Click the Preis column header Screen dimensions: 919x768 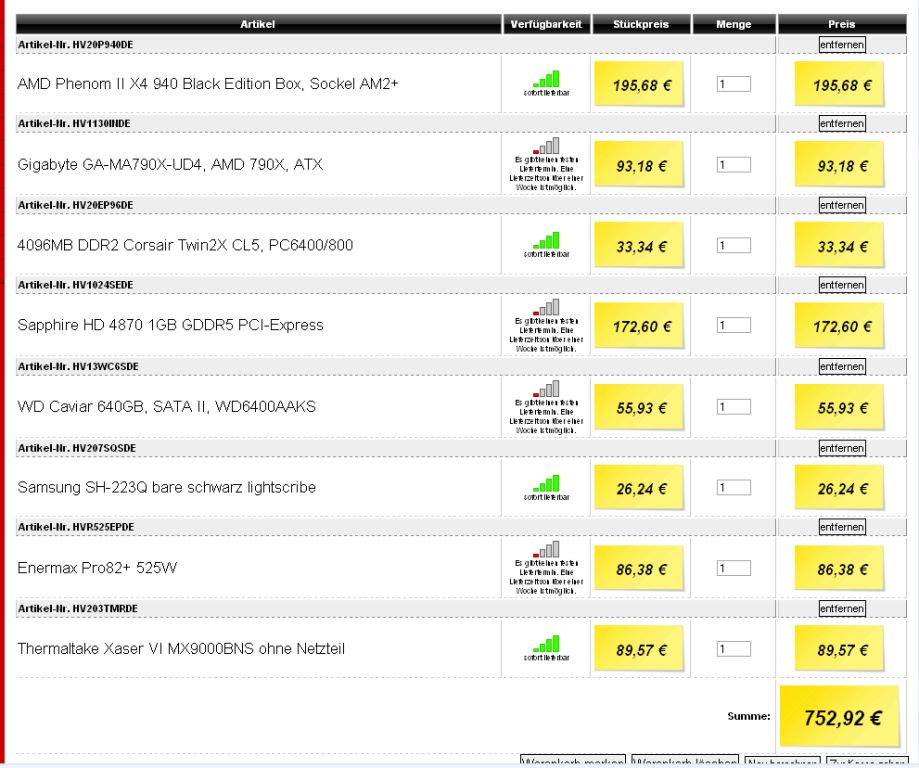coord(842,24)
